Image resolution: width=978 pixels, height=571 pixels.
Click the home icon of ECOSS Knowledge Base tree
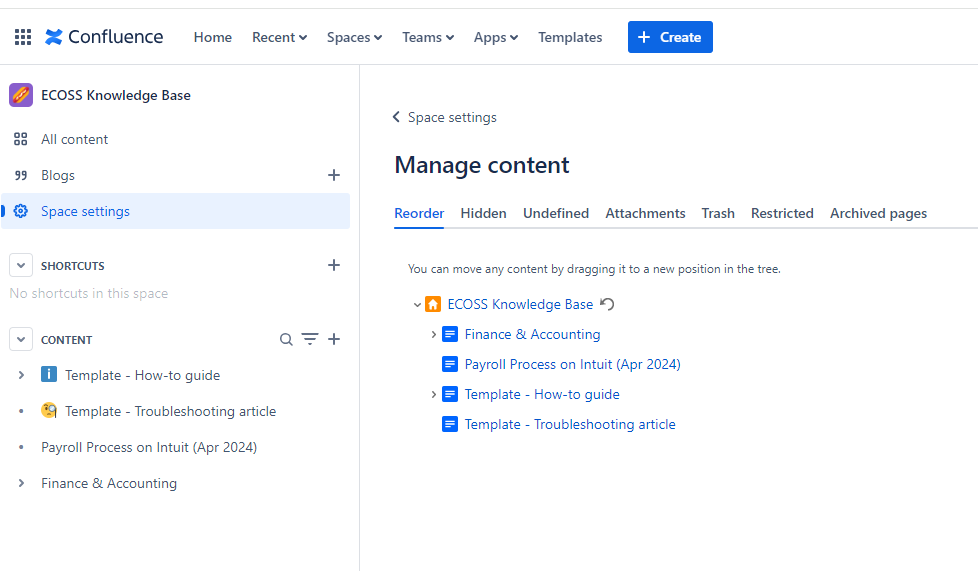433,304
